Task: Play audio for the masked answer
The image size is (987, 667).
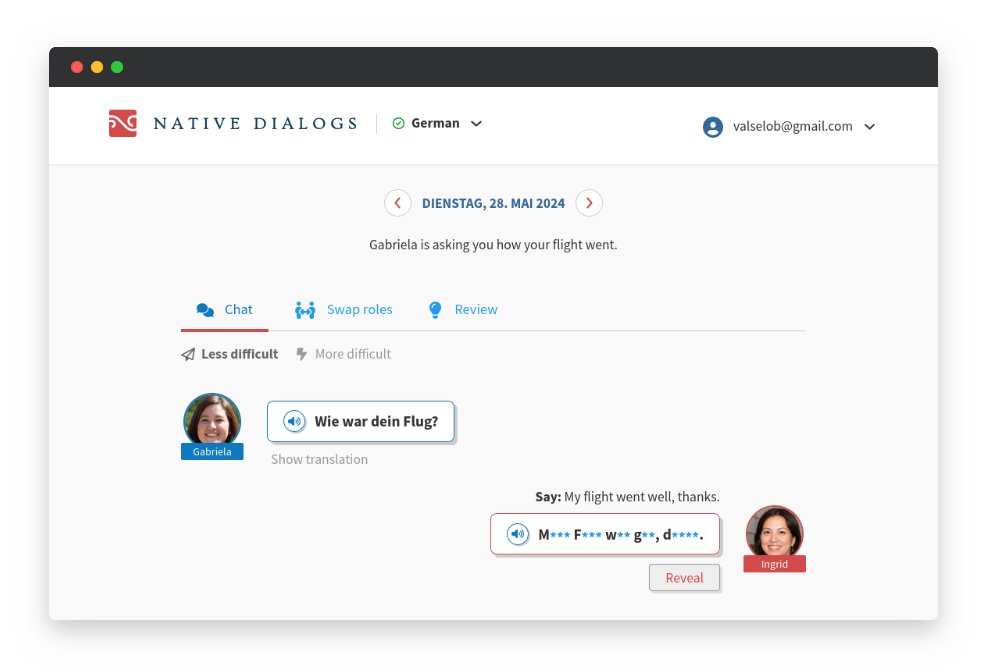Action: [x=518, y=534]
